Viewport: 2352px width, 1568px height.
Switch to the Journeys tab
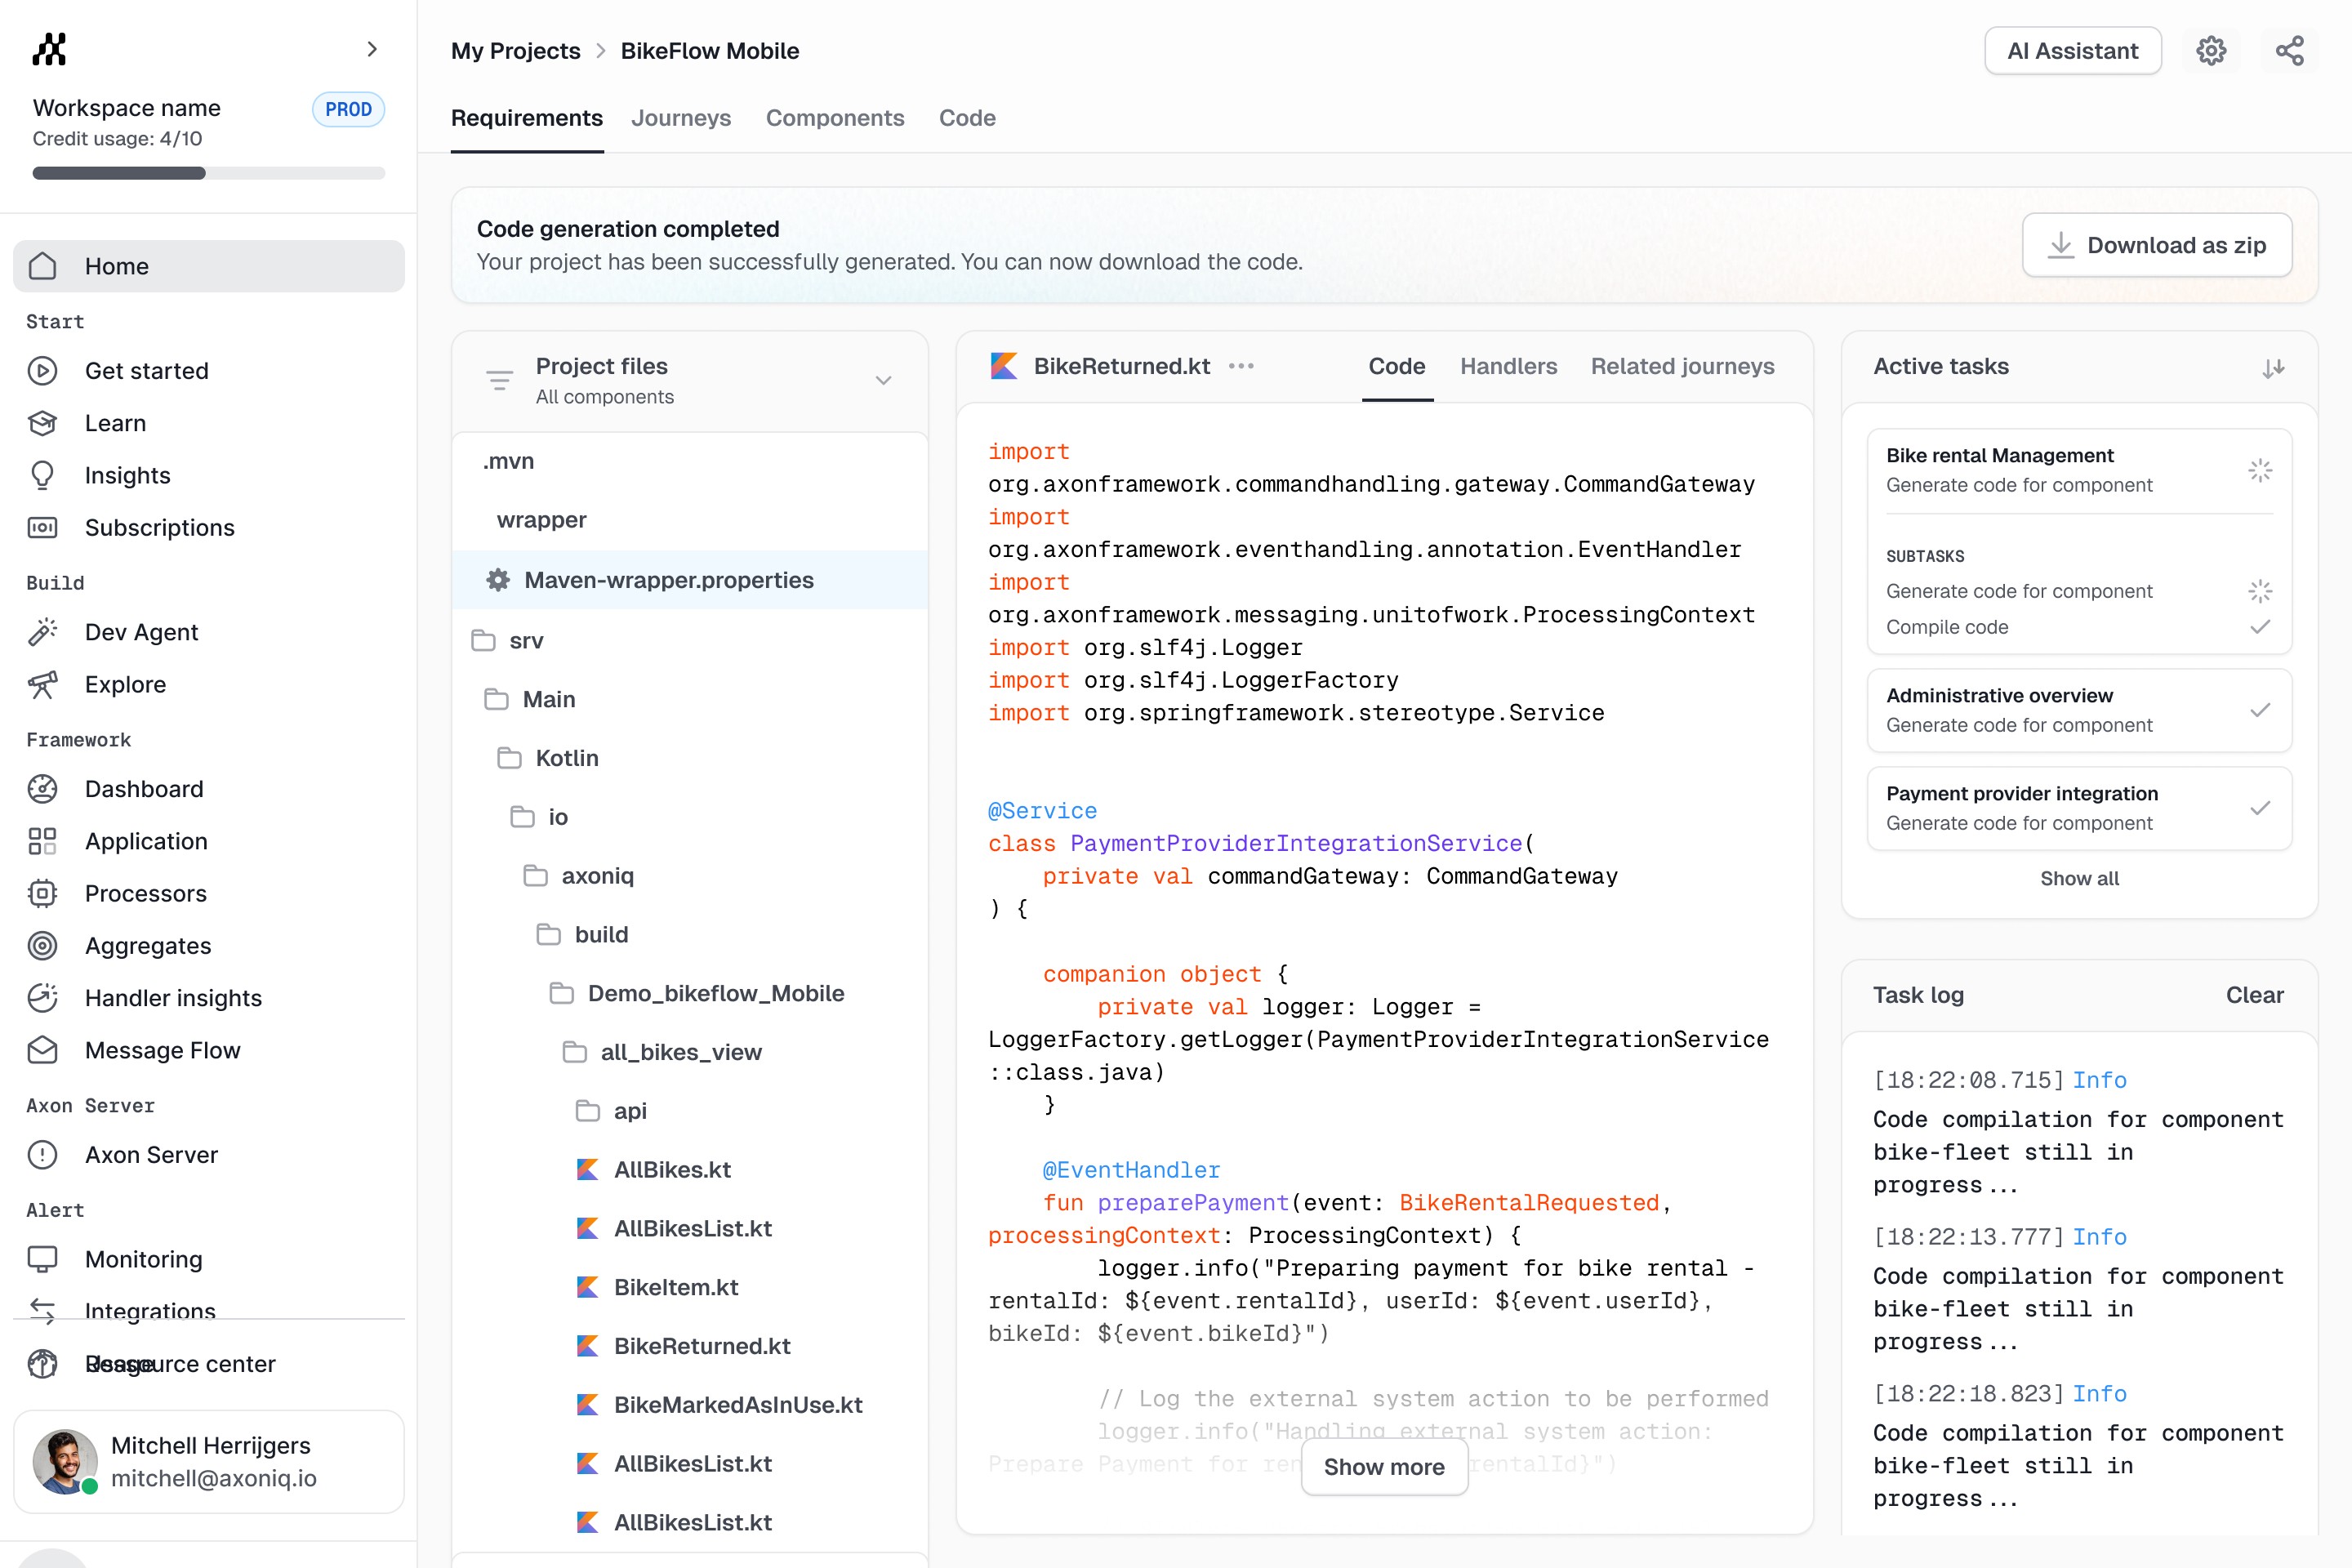pos(680,118)
